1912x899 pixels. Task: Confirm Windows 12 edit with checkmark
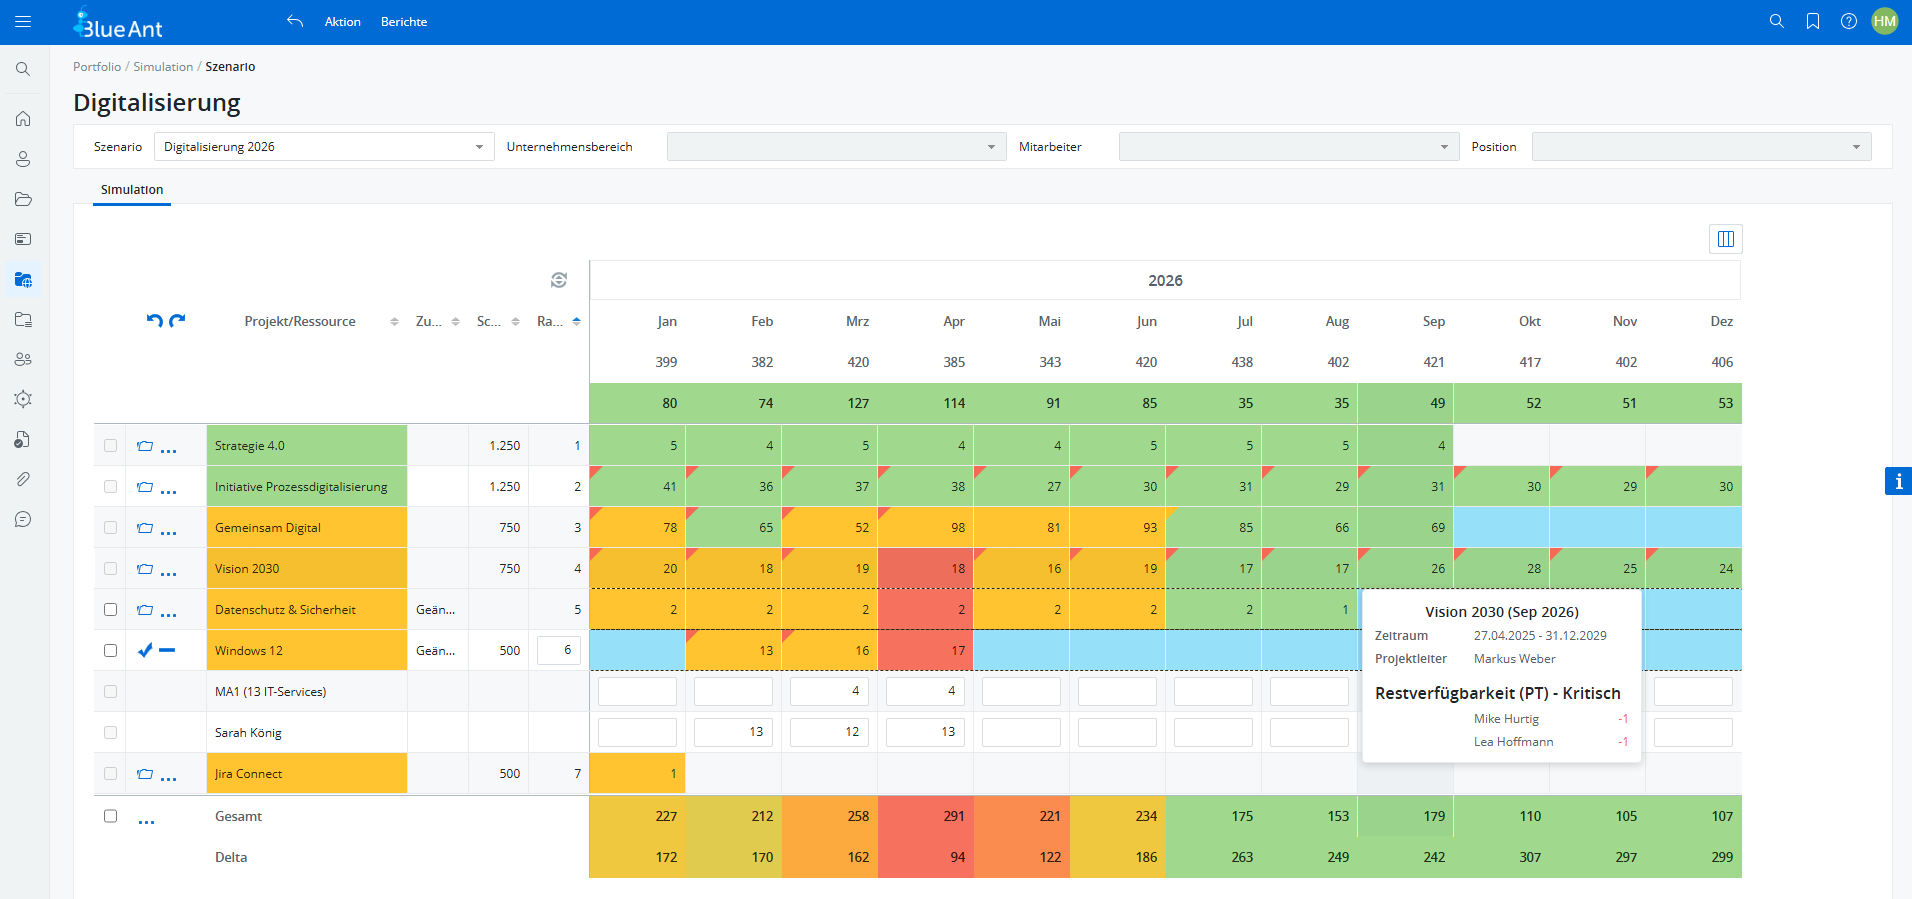click(145, 651)
